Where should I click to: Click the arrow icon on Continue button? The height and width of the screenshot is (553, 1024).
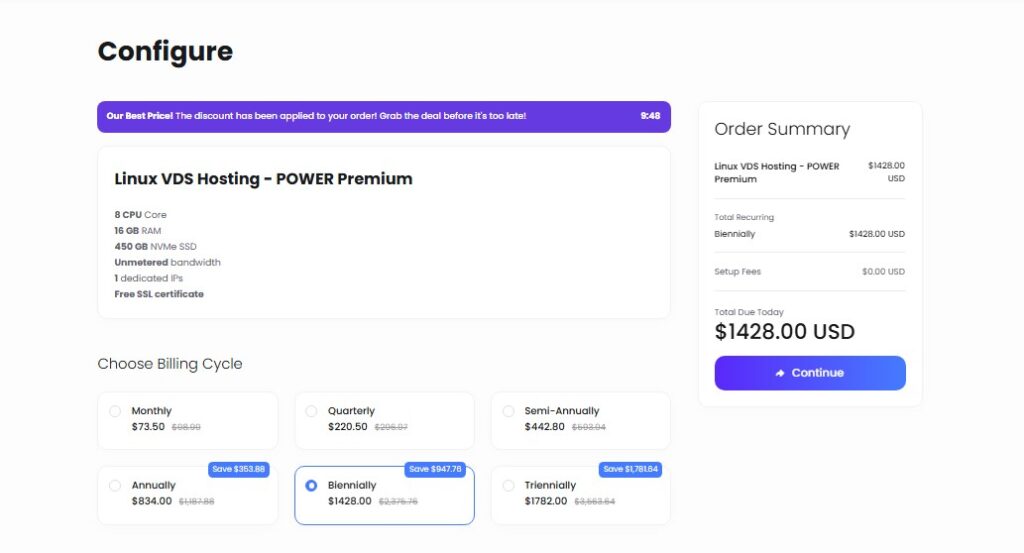[780, 373]
